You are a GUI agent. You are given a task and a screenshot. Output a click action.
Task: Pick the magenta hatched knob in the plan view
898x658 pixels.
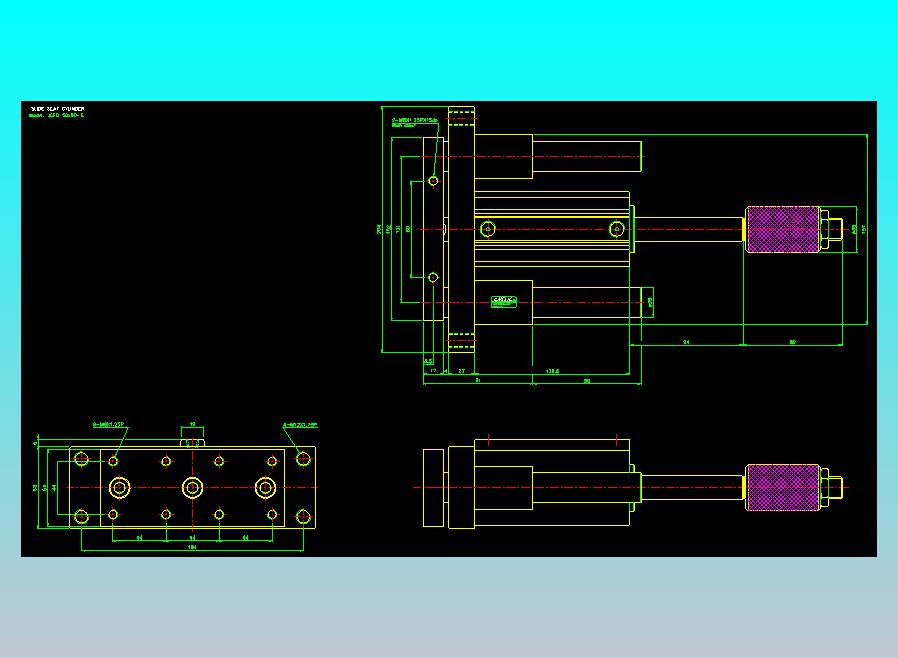click(783, 230)
